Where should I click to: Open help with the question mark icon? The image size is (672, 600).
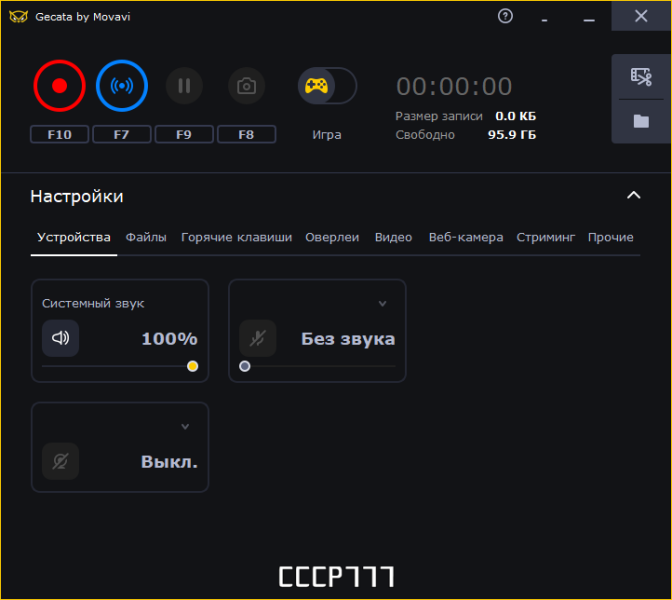(x=505, y=16)
